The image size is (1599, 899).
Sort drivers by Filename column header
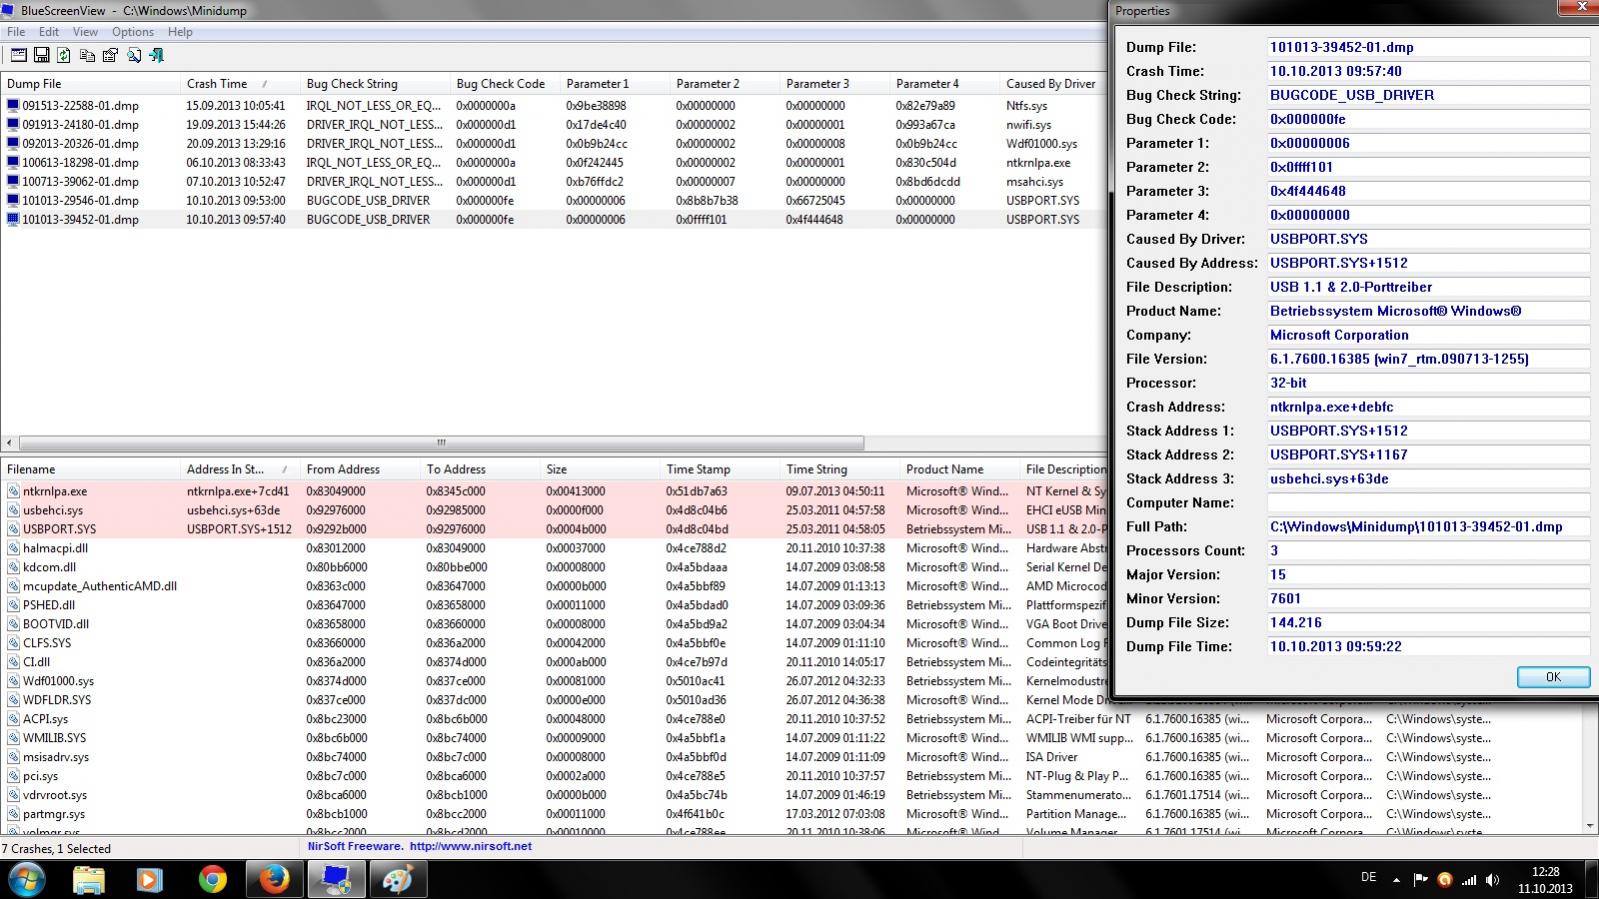coord(91,469)
